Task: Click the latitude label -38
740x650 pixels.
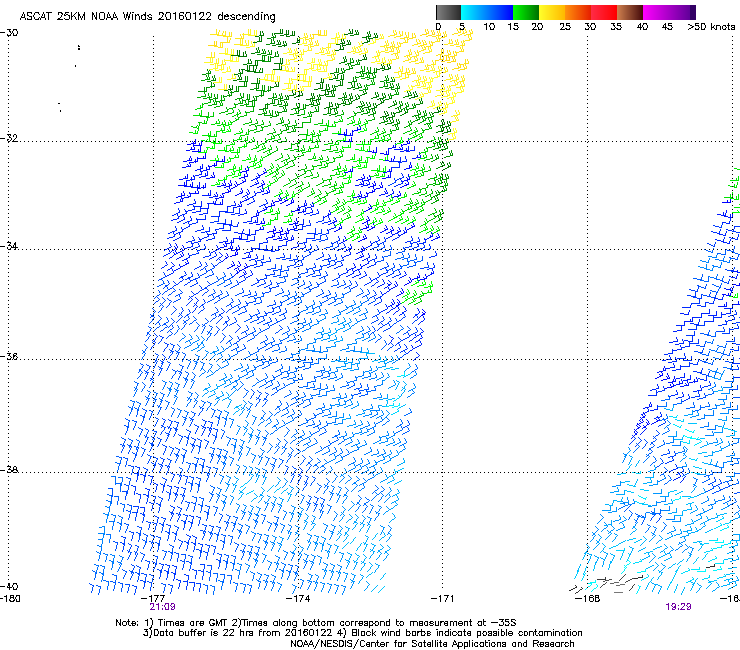Action: 9,470
